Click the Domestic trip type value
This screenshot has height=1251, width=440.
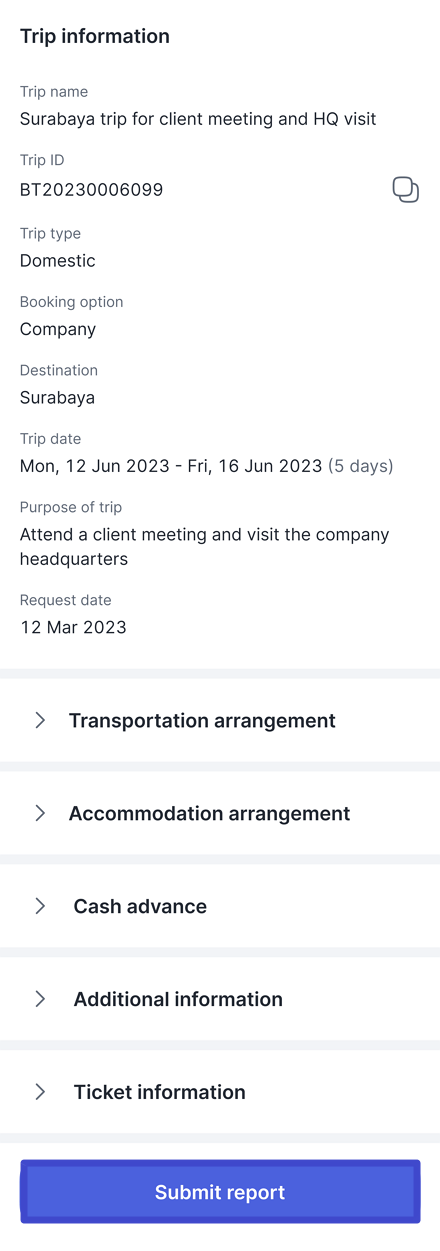tap(58, 261)
